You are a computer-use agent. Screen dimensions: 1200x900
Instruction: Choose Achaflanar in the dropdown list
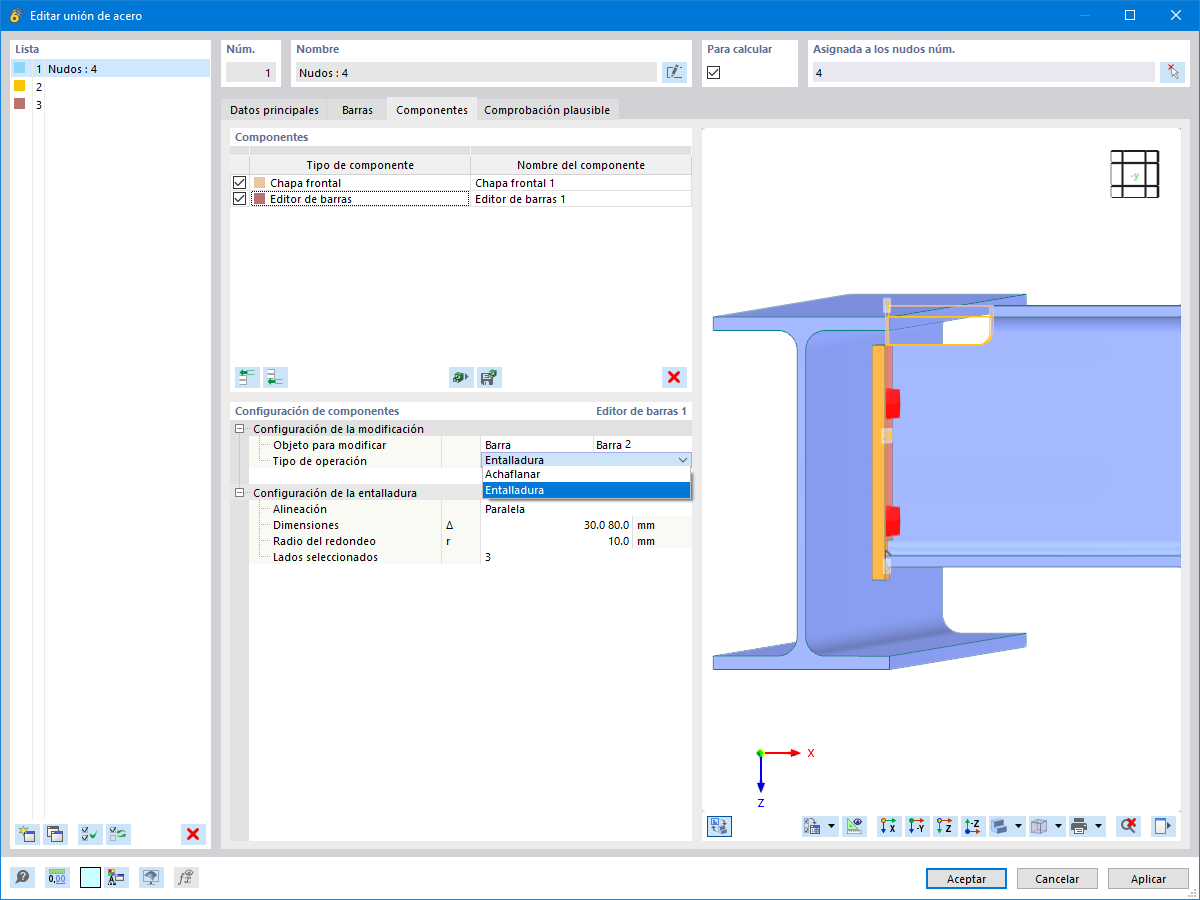pyautogui.click(x=586, y=474)
